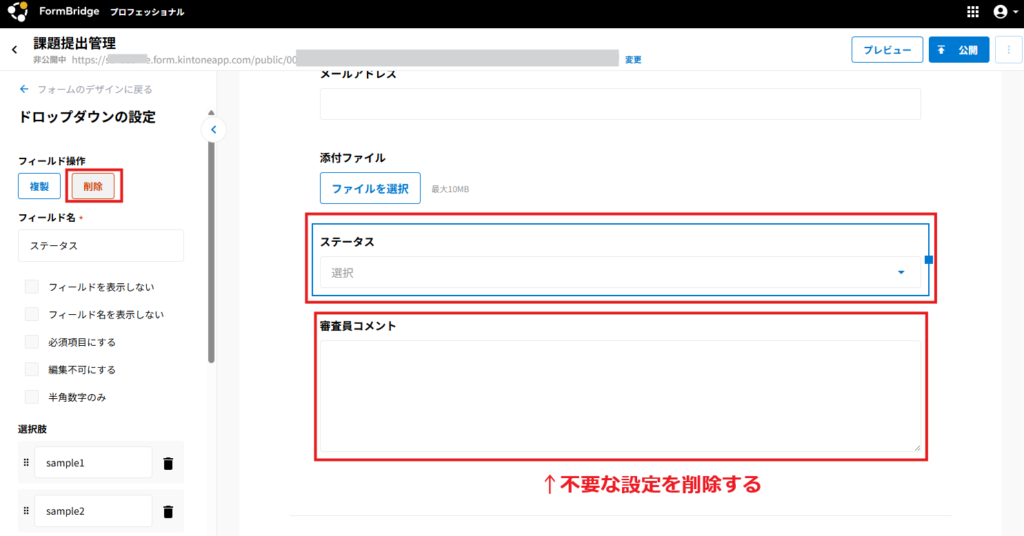Grab the drag handle beside sample2
This screenshot has height=536, width=1024.
click(26, 512)
